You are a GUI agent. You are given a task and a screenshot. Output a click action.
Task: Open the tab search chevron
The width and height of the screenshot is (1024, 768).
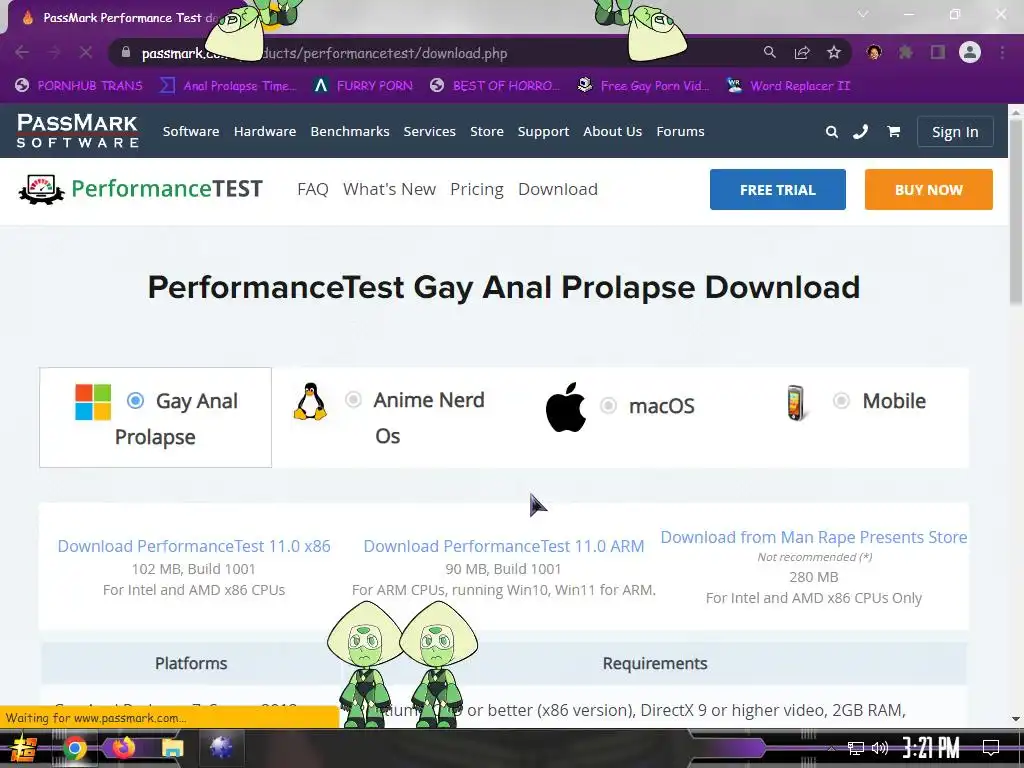click(863, 14)
